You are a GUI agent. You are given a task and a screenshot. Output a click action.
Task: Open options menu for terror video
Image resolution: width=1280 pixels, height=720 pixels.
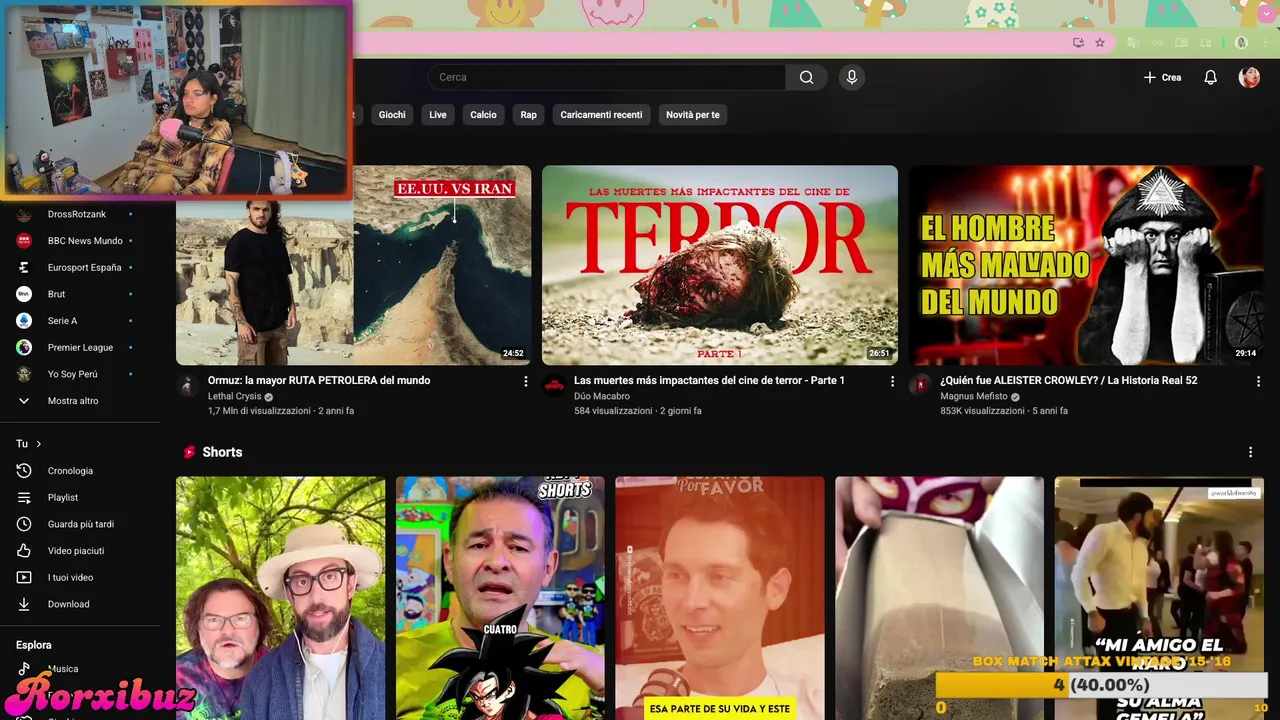point(892,381)
